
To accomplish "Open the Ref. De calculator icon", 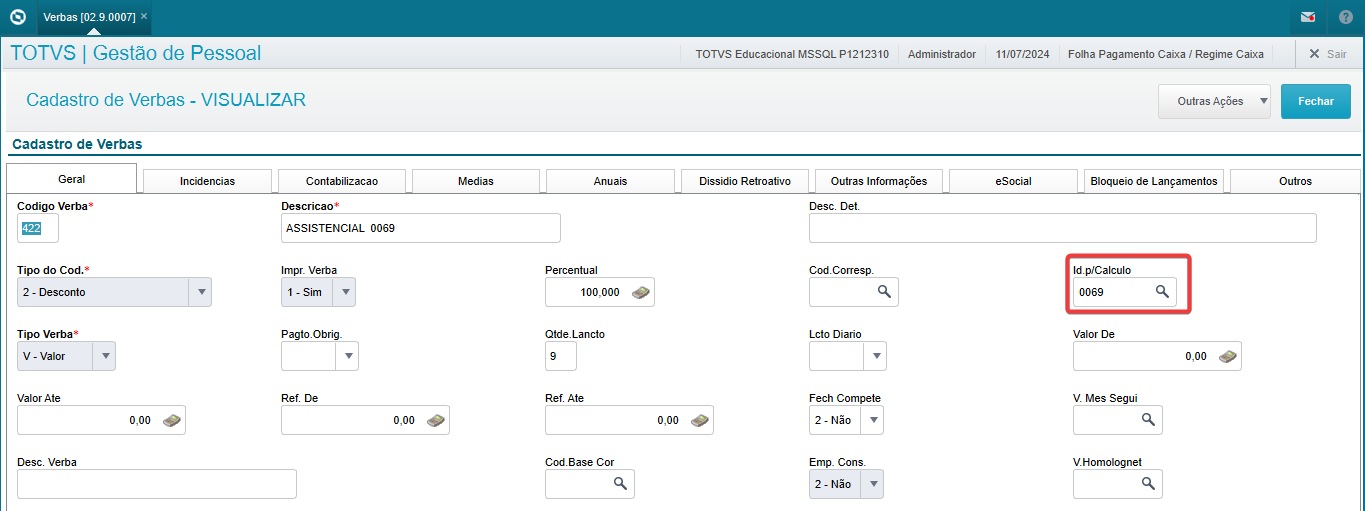I will click(x=436, y=420).
